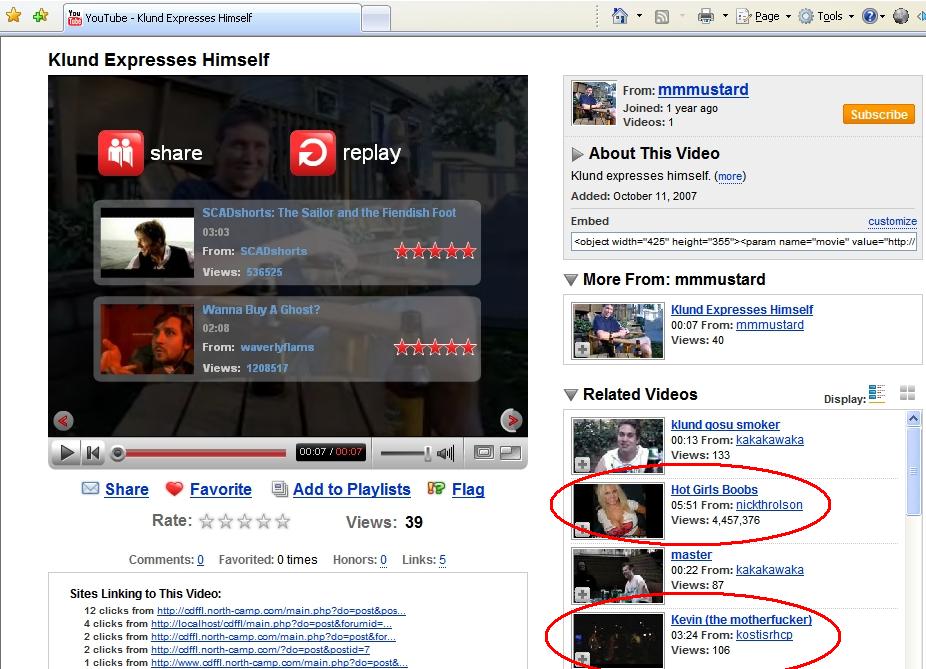Screen dimensions: 926x669
Task: Select list display mode for Related Videos
Action: 877,393
